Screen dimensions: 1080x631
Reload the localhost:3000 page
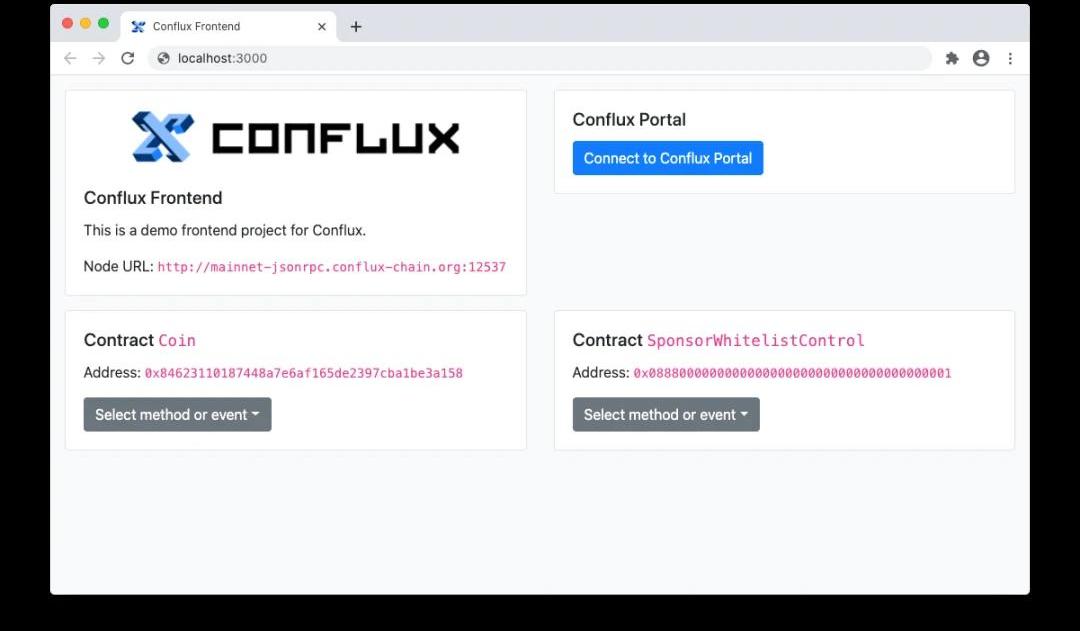(127, 58)
